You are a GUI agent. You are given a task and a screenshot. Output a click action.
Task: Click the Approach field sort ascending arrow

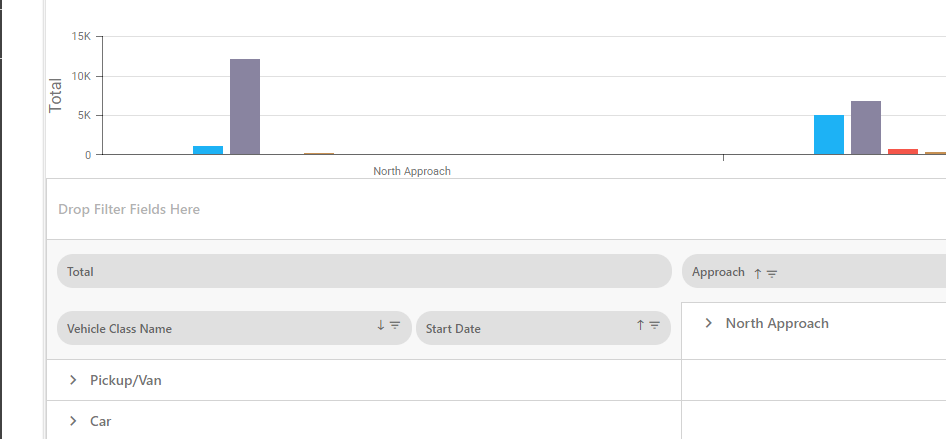coord(758,273)
